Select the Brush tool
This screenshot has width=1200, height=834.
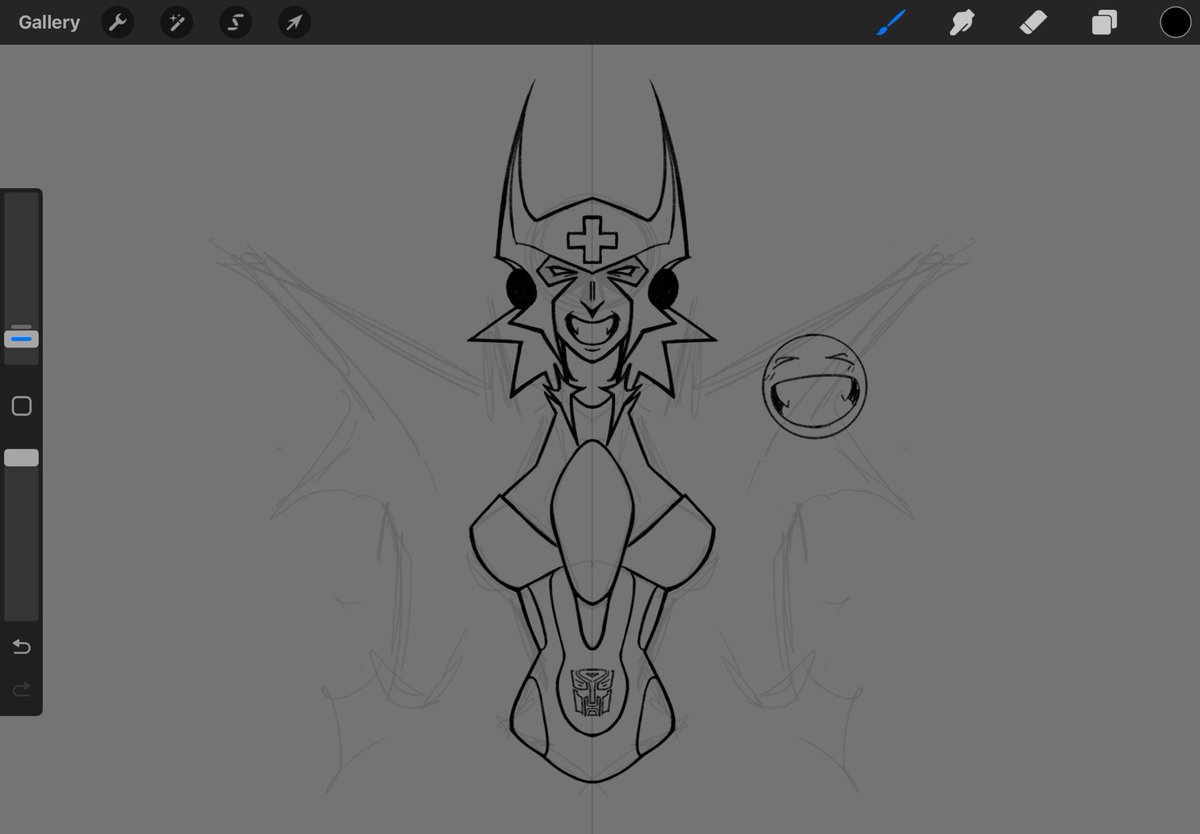click(x=890, y=22)
